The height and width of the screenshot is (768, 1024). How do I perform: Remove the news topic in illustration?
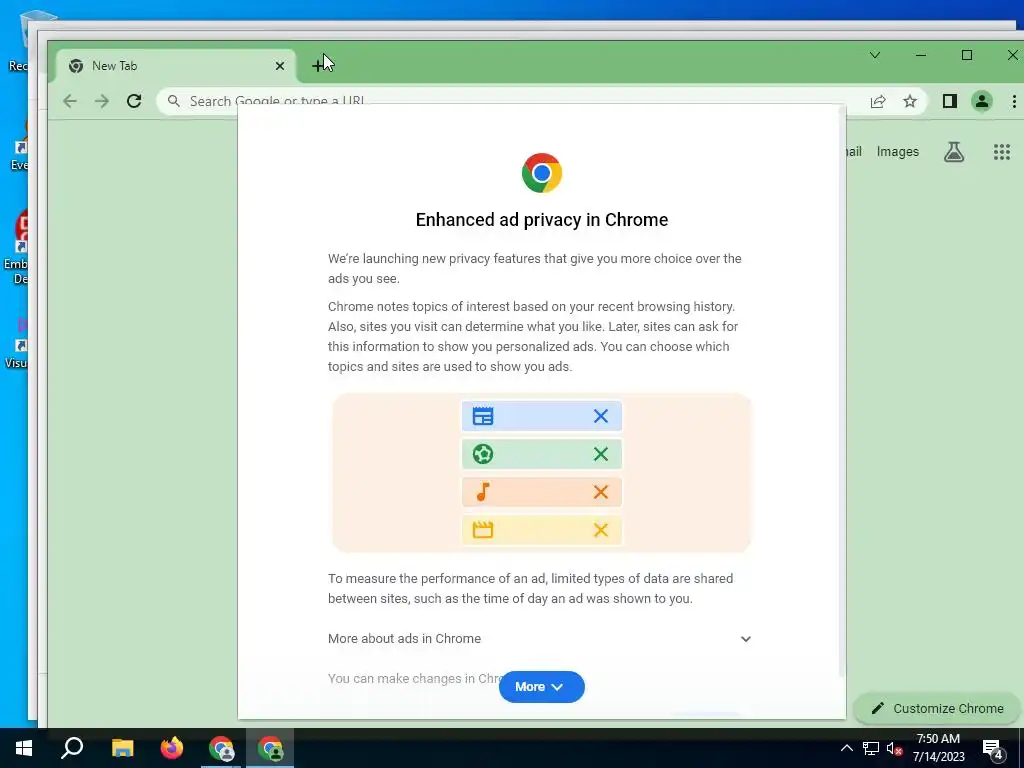601,416
